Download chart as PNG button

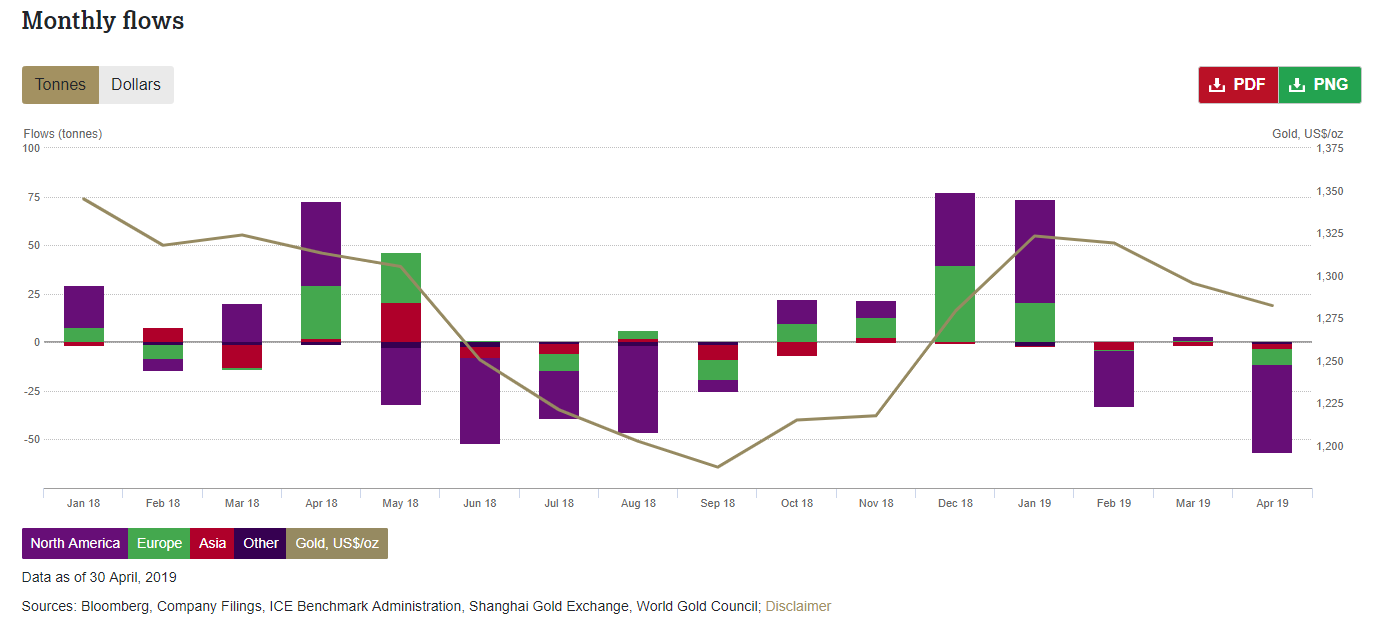pyautogui.click(x=1320, y=85)
